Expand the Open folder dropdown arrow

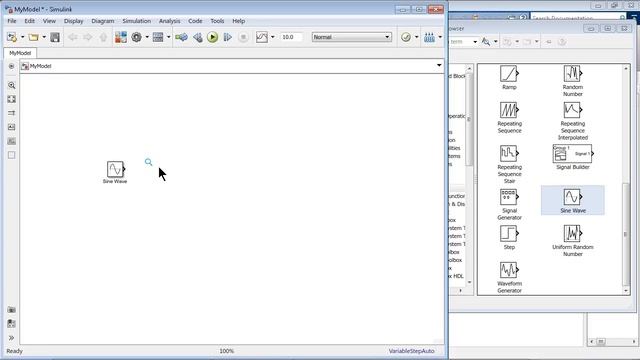pyautogui.click(x=44, y=37)
